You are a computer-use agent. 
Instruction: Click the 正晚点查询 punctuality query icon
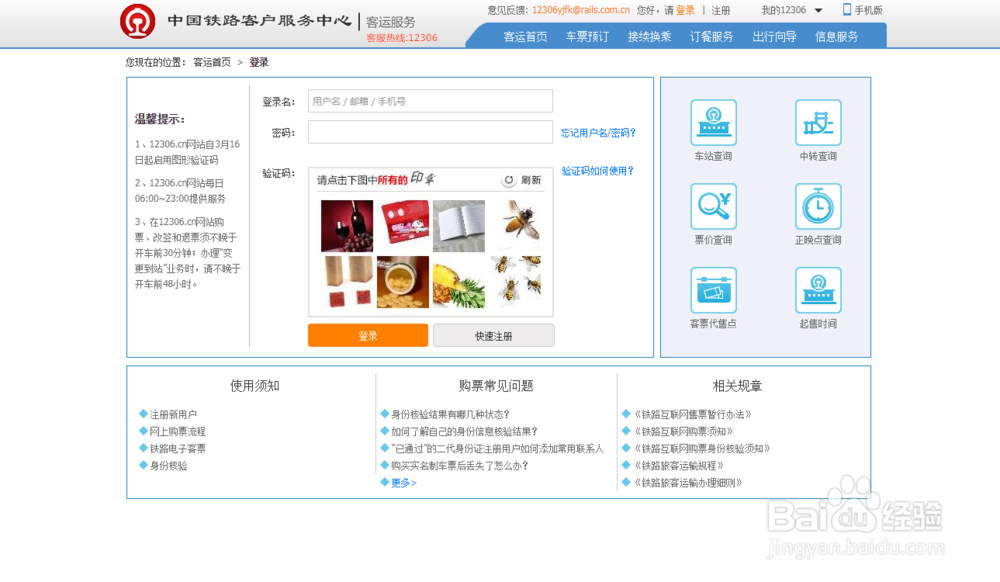click(818, 207)
